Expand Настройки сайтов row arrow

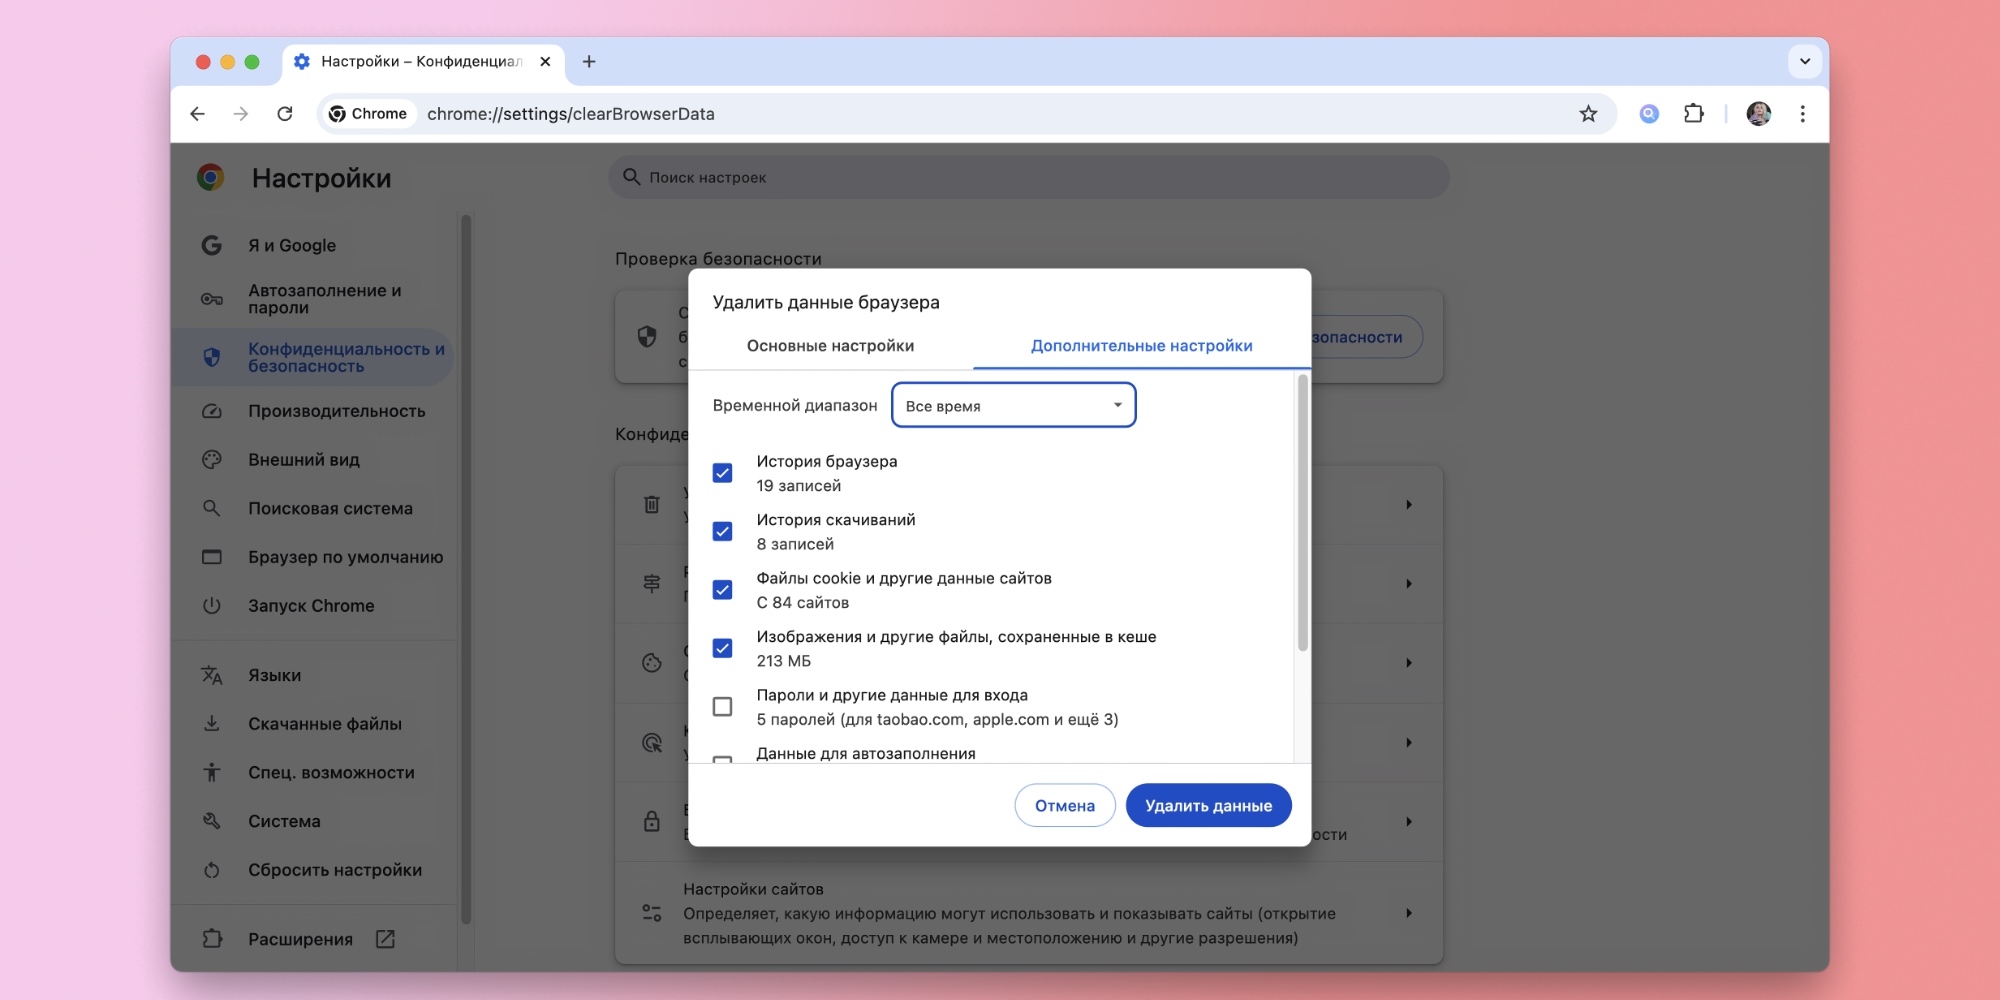1408,913
